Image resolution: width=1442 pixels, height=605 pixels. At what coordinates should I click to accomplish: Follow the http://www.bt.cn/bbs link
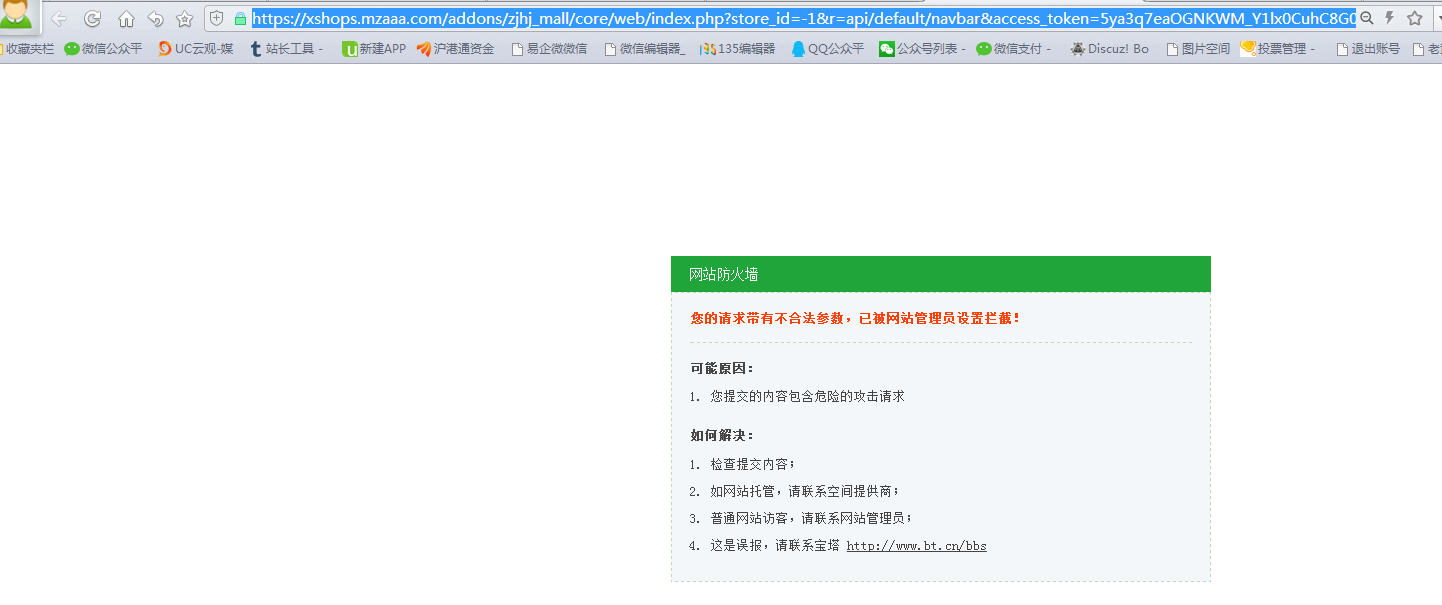pos(916,546)
